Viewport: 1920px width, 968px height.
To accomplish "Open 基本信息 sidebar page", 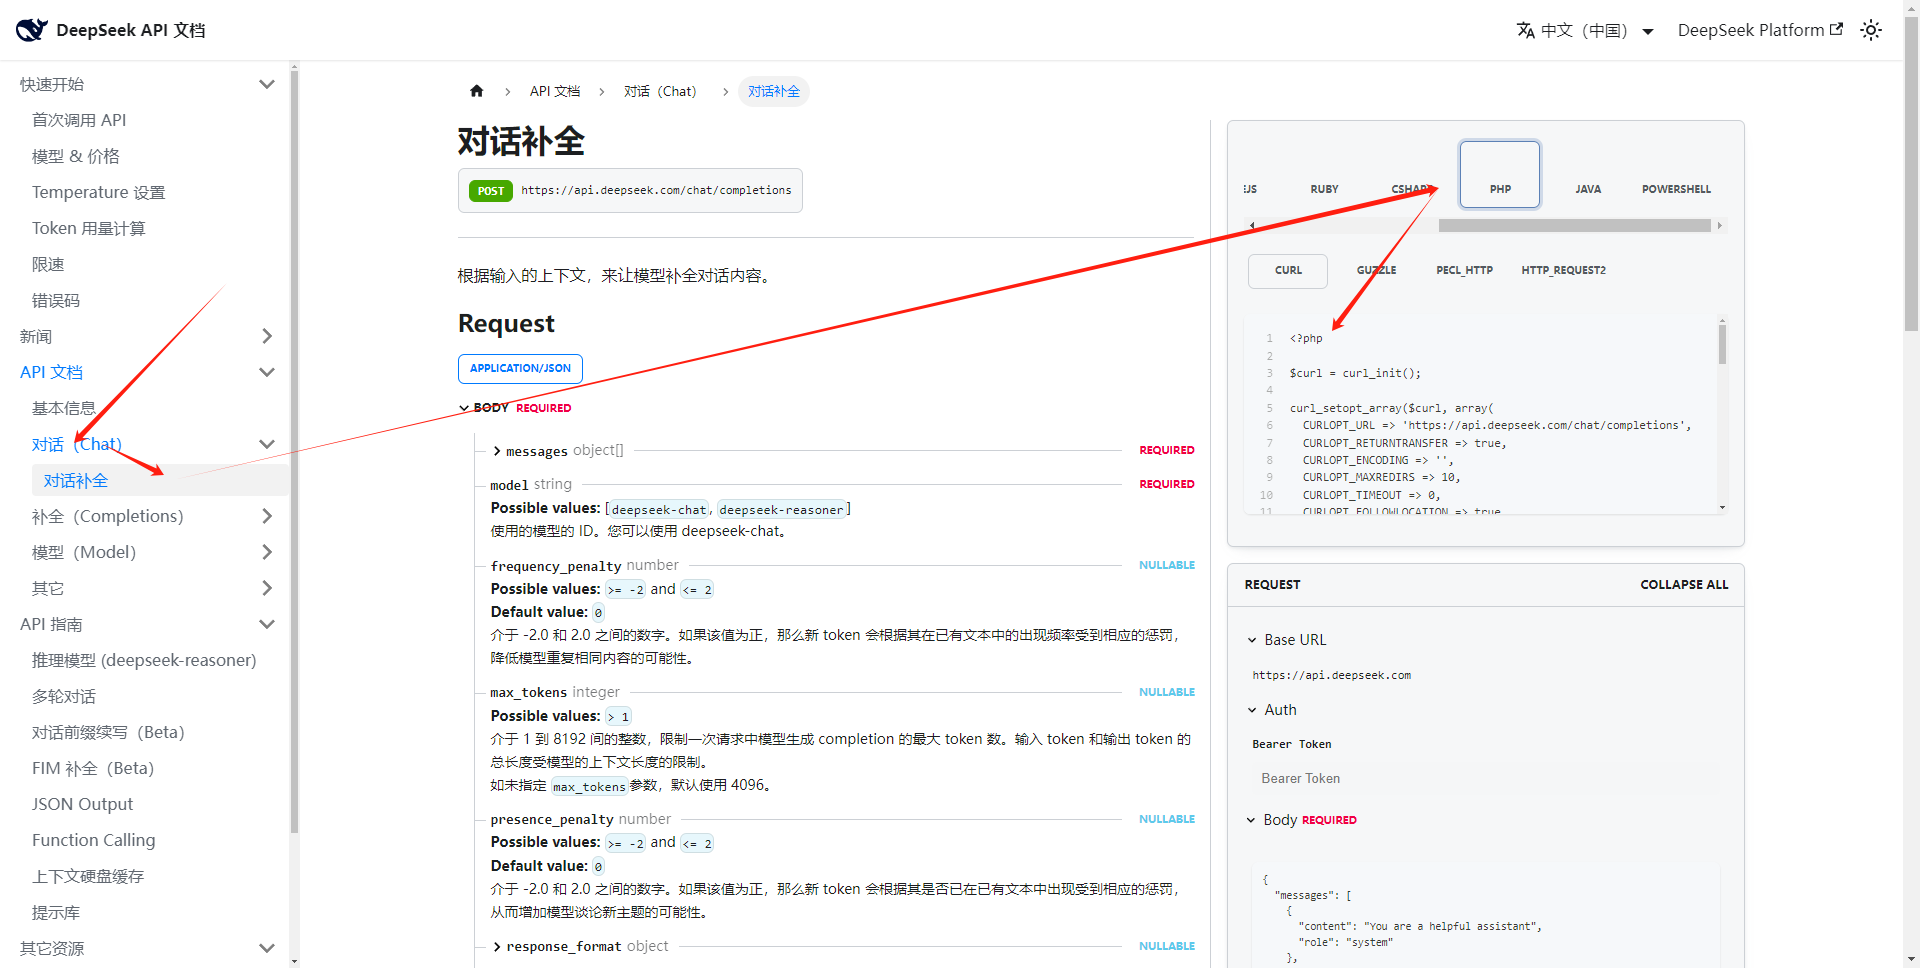I will [64, 408].
